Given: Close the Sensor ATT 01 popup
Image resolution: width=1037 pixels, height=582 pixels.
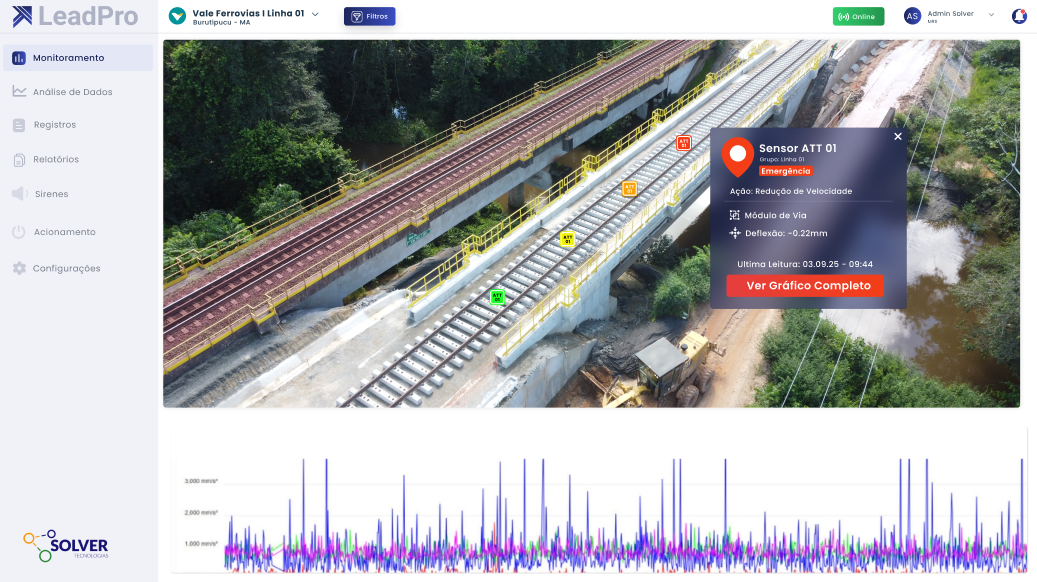Looking at the screenshot, I should point(897,137).
